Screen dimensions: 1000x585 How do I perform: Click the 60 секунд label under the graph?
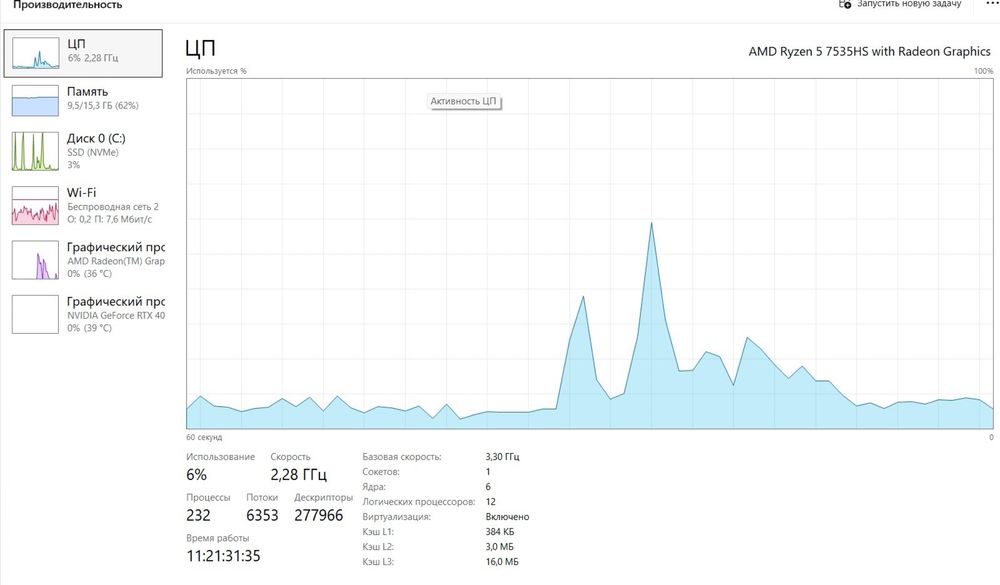tap(204, 437)
